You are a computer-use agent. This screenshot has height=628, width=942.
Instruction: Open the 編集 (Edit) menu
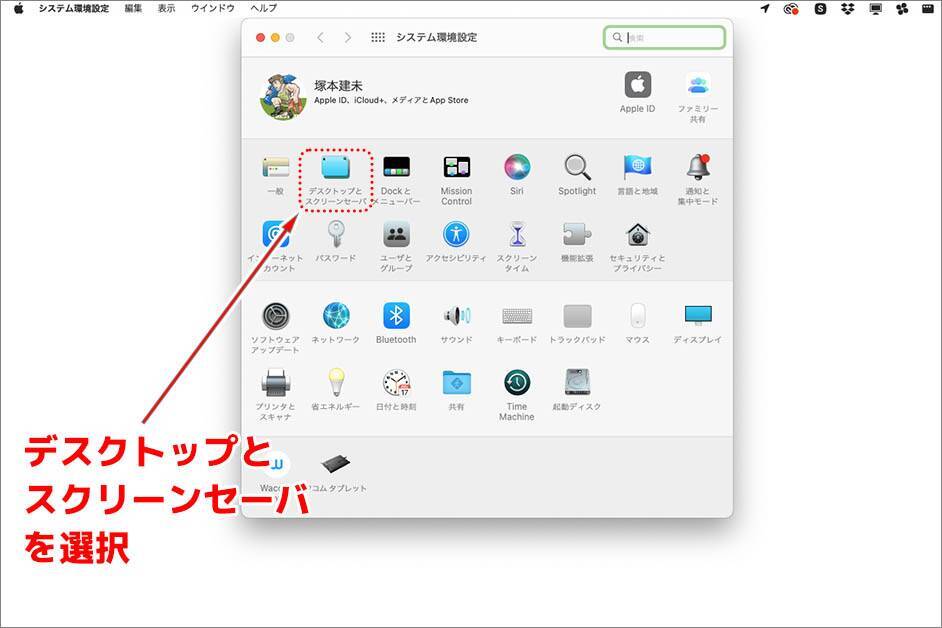click(x=133, y=8)
